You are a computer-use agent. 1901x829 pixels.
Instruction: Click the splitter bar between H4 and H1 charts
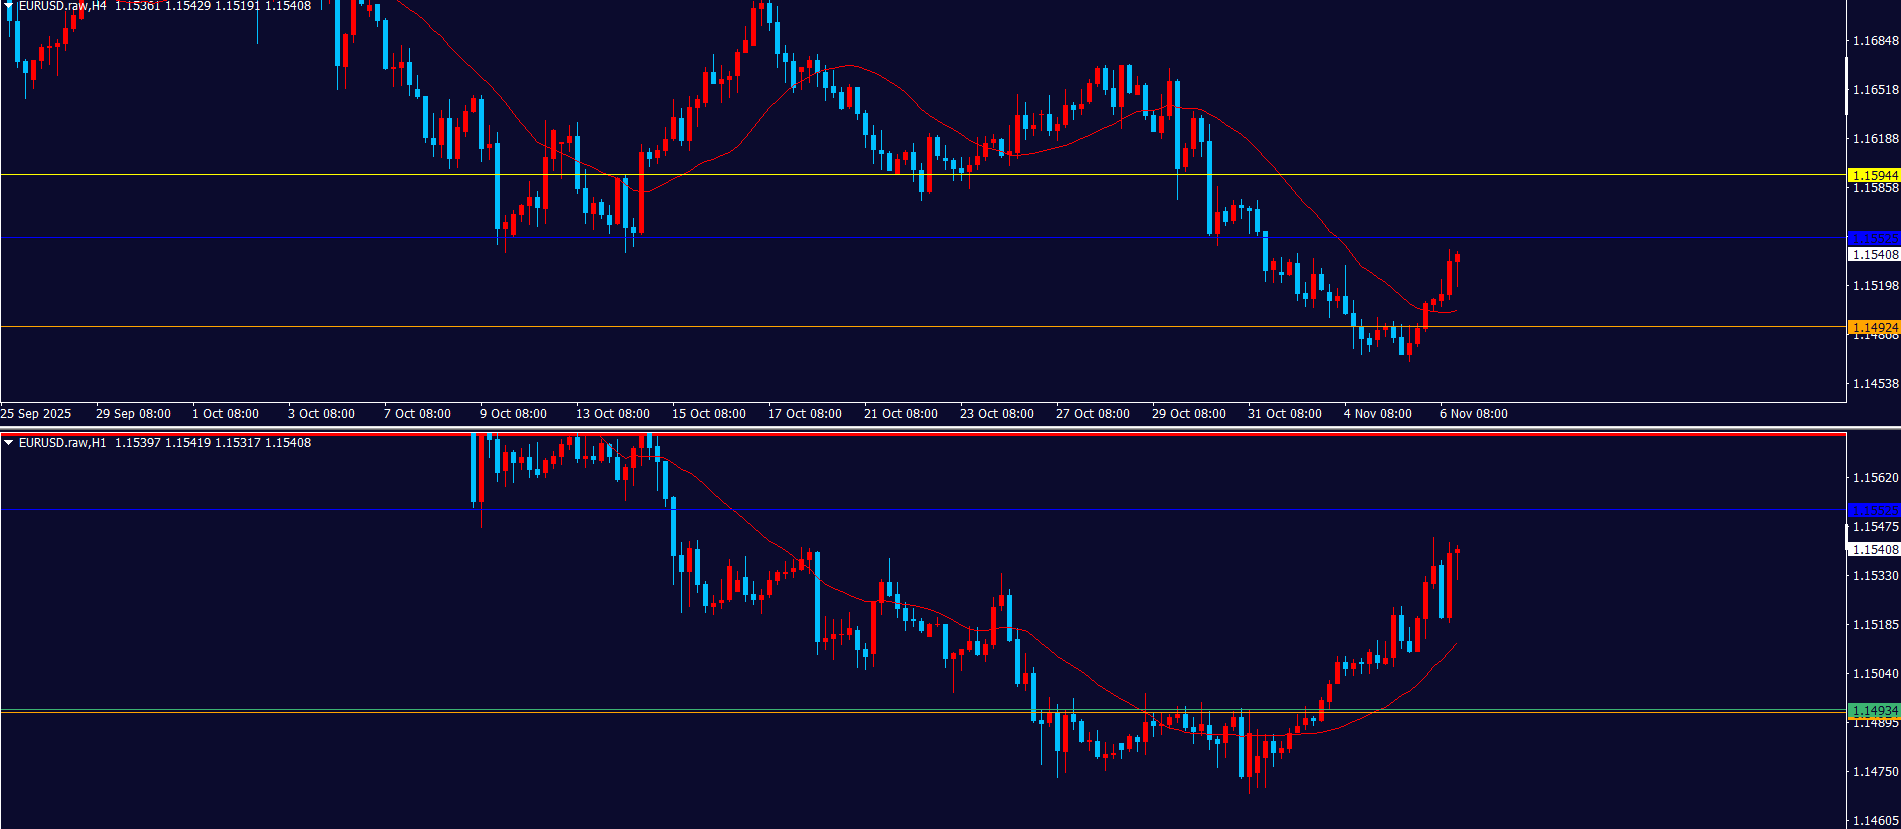(x=950, y=428)
